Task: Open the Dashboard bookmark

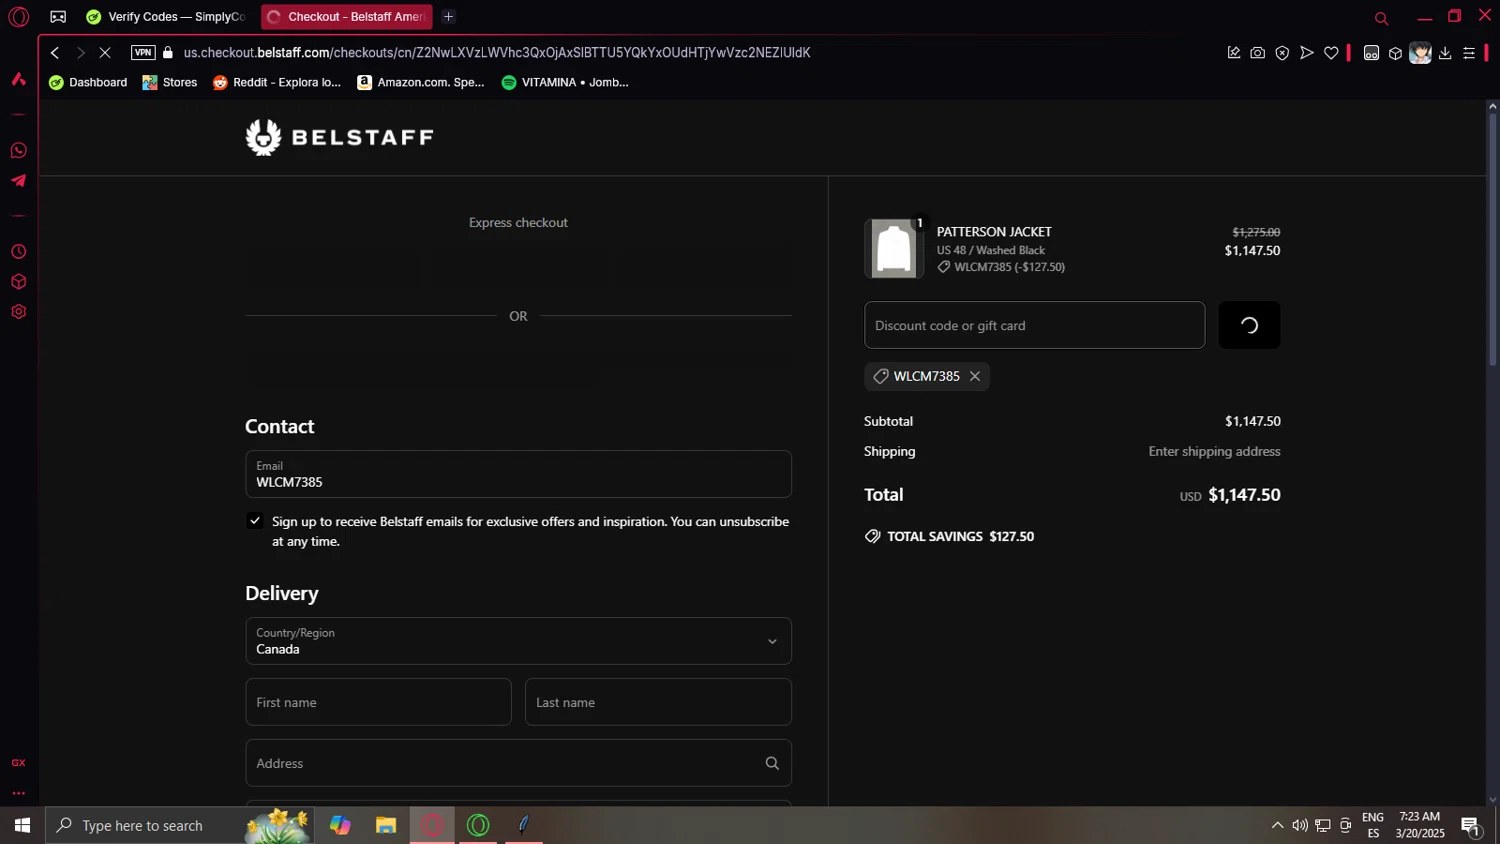Action: click(88, 82)
